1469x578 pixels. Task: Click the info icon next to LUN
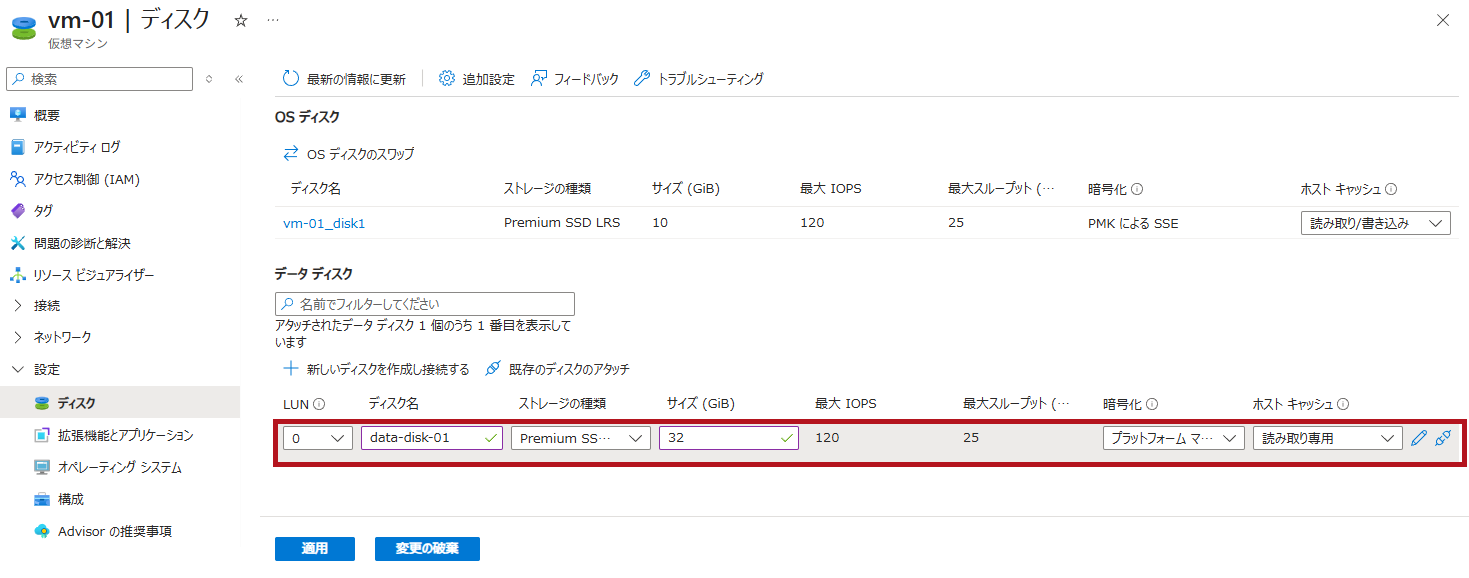[x=319, y=404]
